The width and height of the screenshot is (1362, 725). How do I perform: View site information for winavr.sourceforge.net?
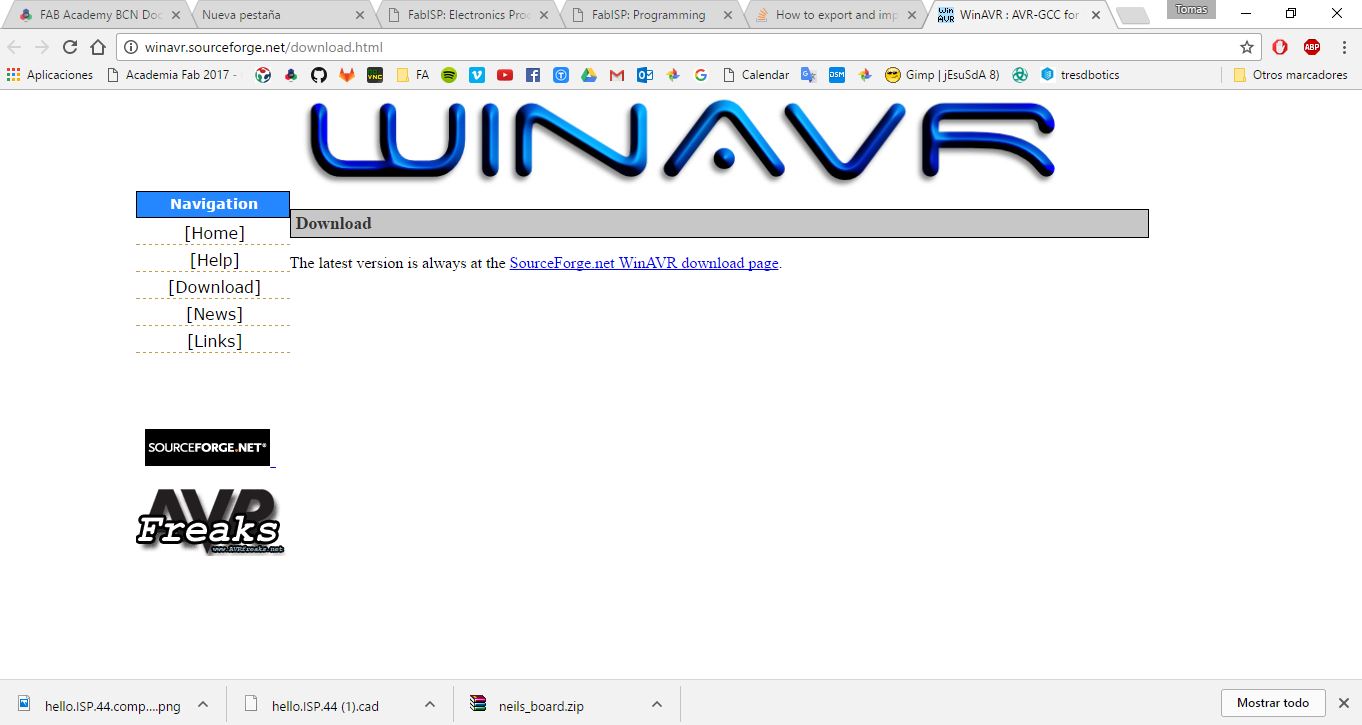(130, 47)
